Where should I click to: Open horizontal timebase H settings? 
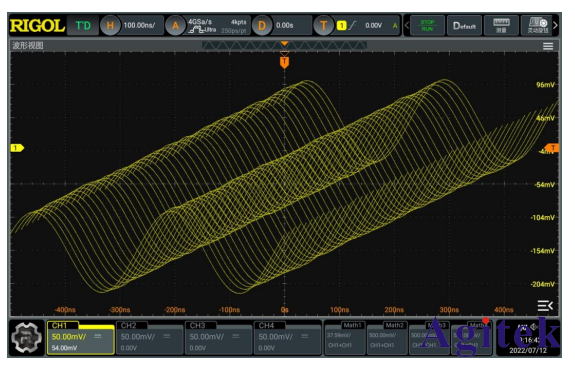110,26
